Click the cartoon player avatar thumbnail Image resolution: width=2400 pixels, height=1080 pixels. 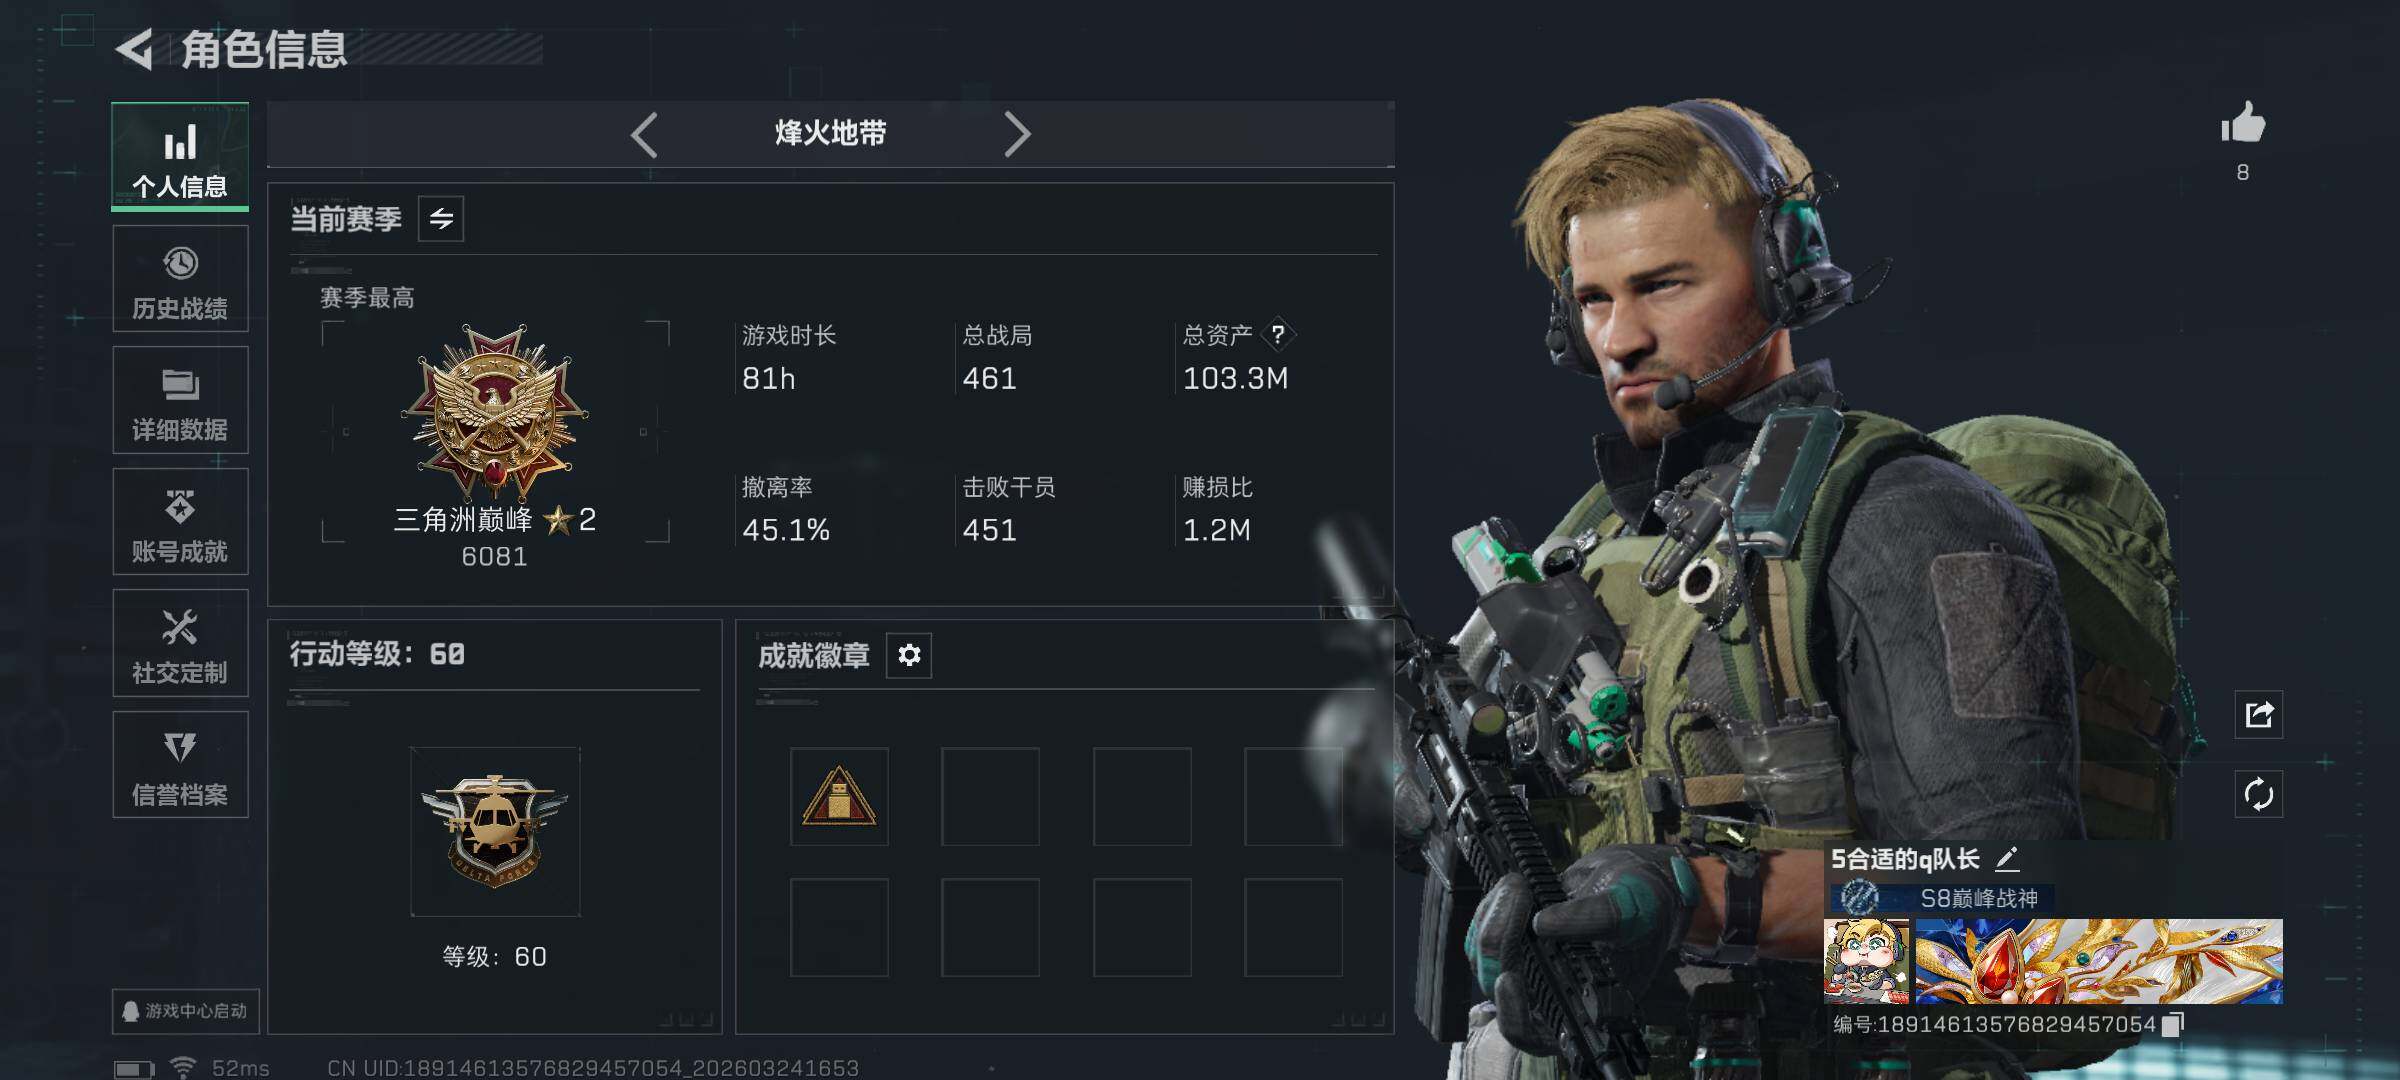[x=1866, y=961]
